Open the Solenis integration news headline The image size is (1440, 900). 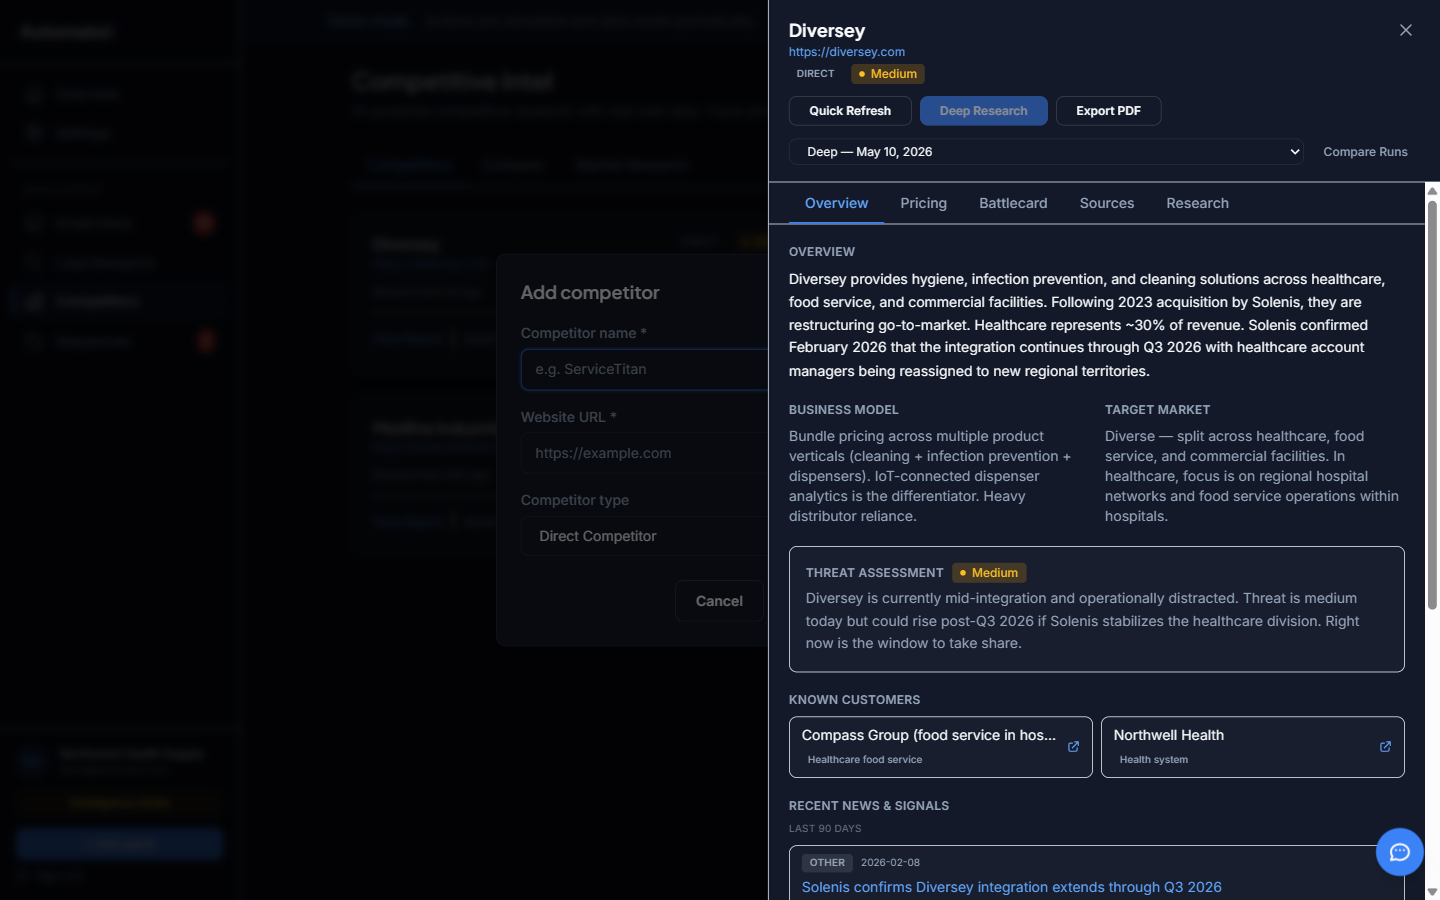(x=1012, y=887)
